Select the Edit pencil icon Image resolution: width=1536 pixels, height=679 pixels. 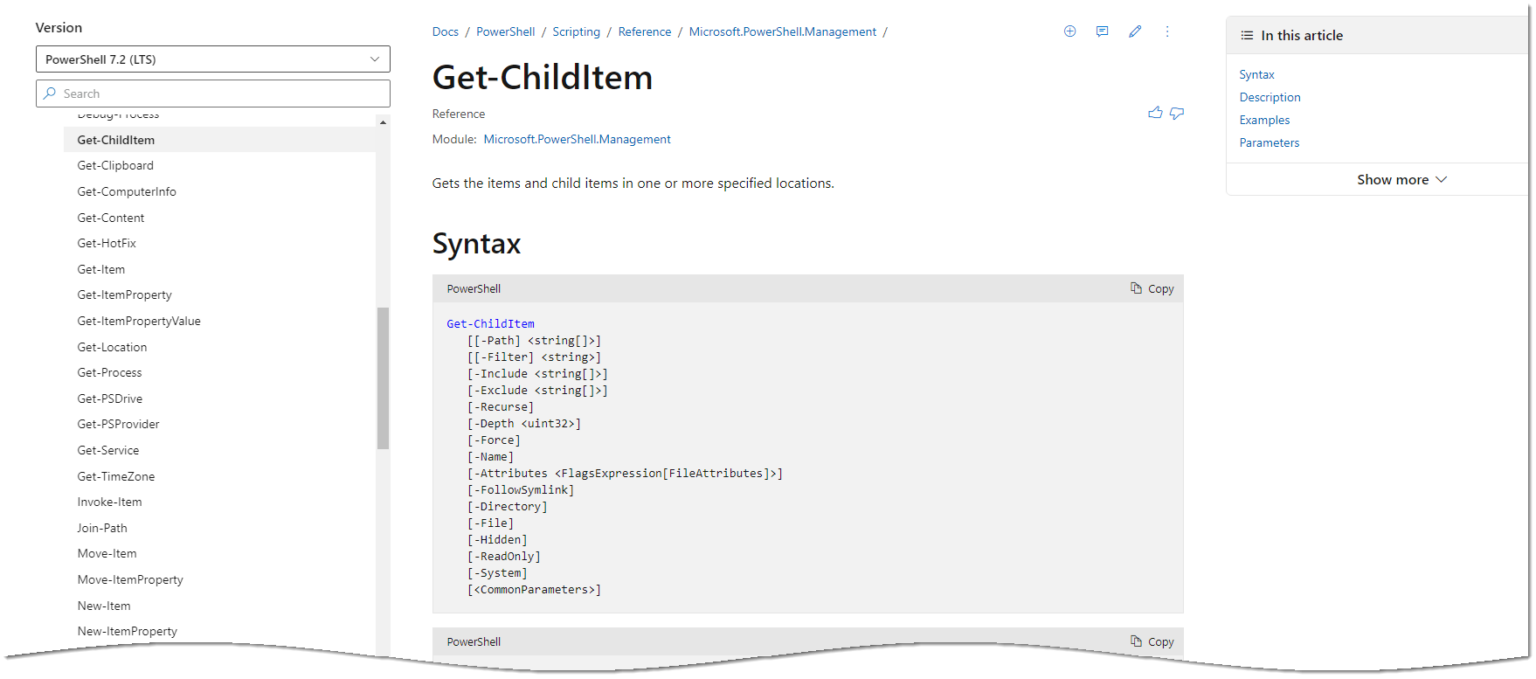tap(1135, 31)
